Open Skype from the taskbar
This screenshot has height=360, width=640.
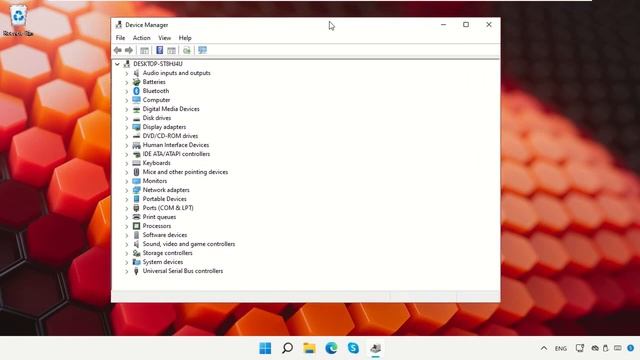pos(353,348)
